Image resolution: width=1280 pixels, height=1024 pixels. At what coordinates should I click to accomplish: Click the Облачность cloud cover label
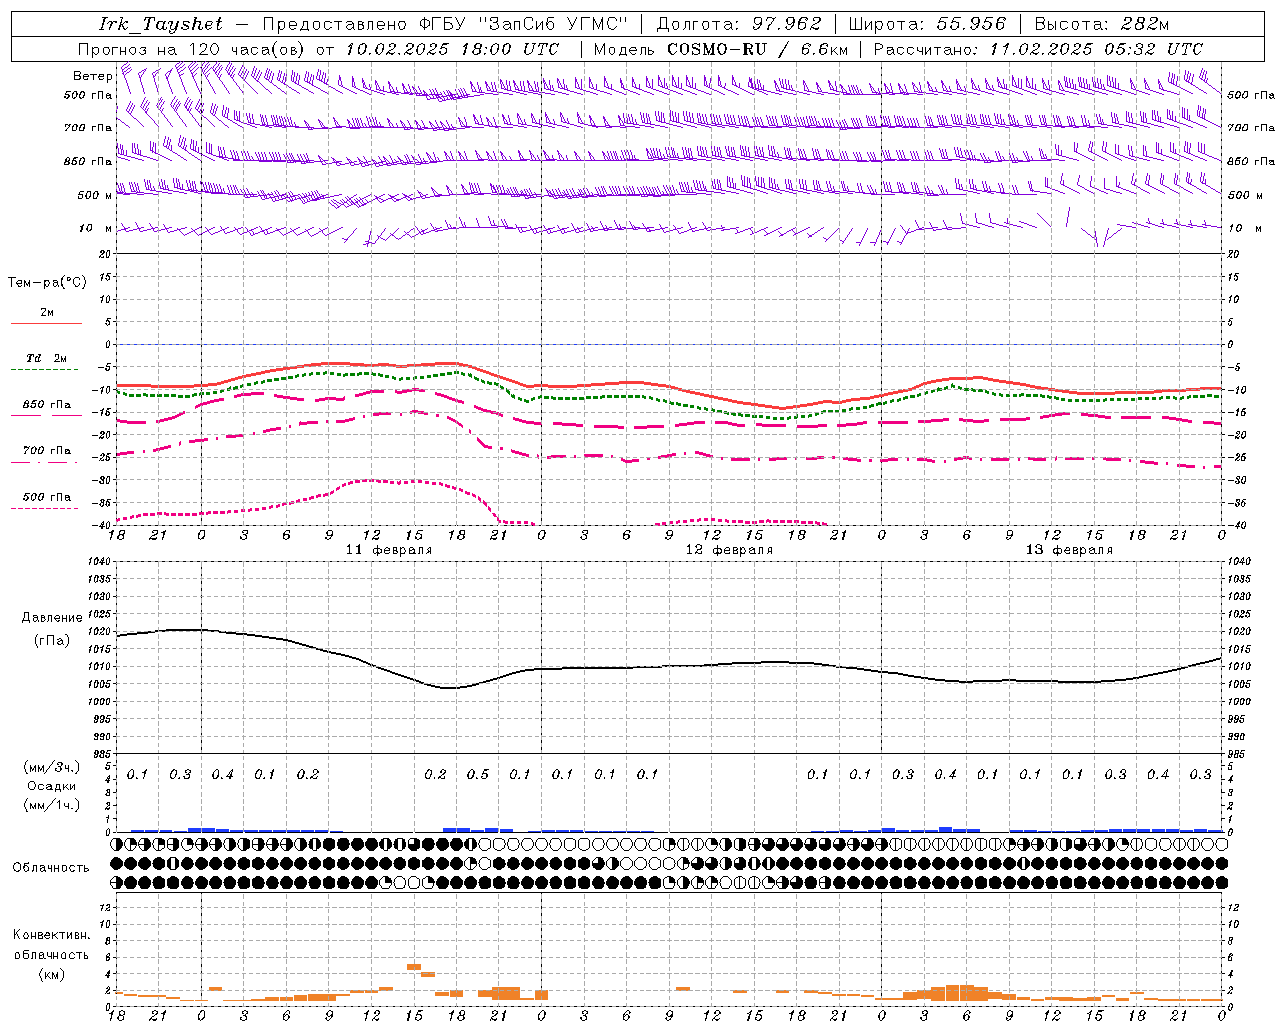click(51, 868)
